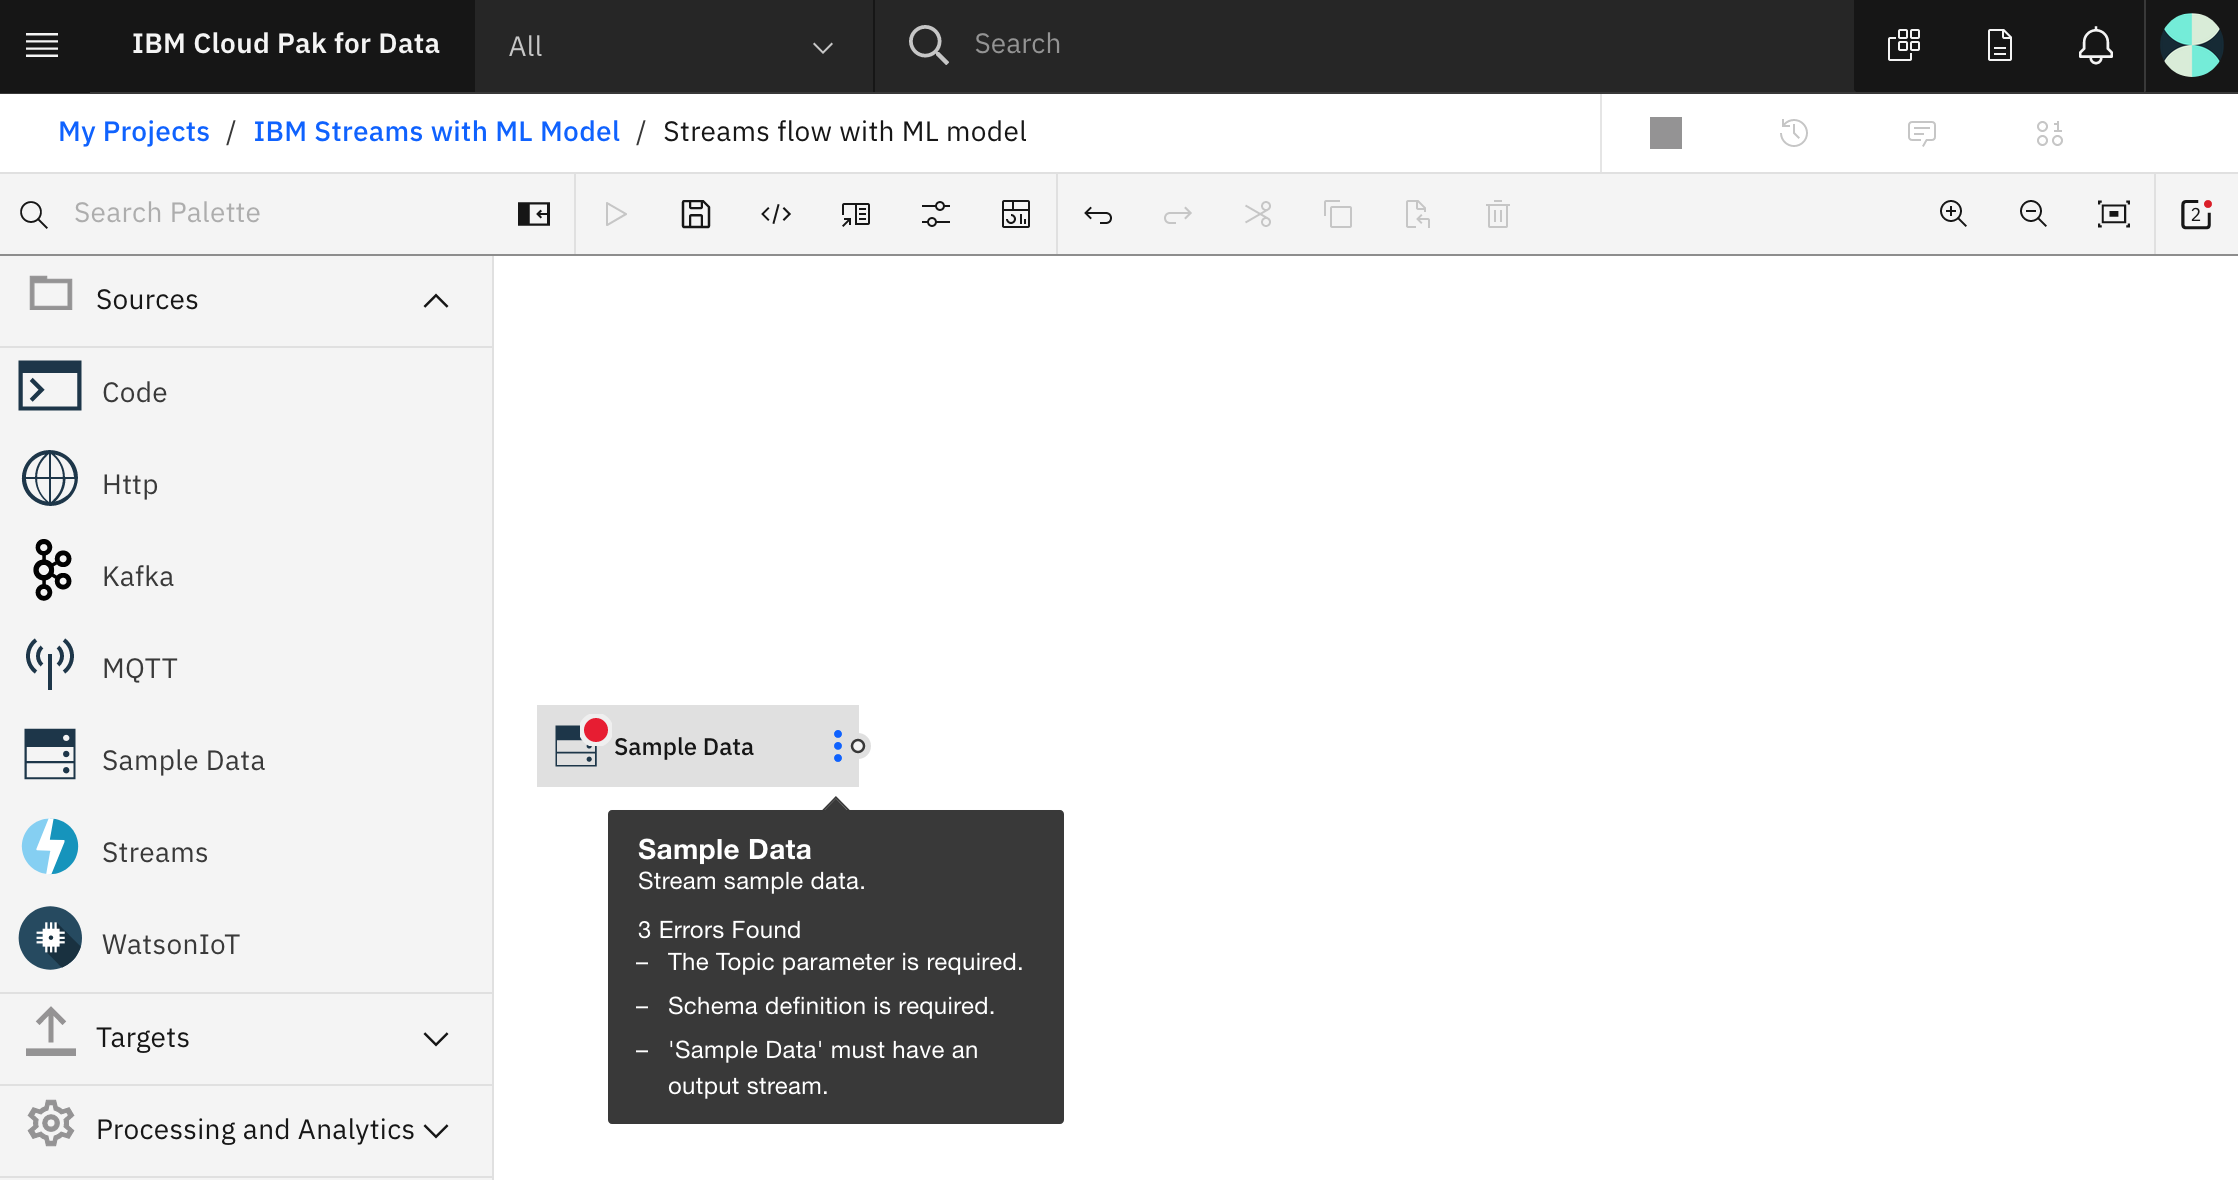
Task: Open the My Projects breadcrumb link
Action: click(x=134, y=132)
